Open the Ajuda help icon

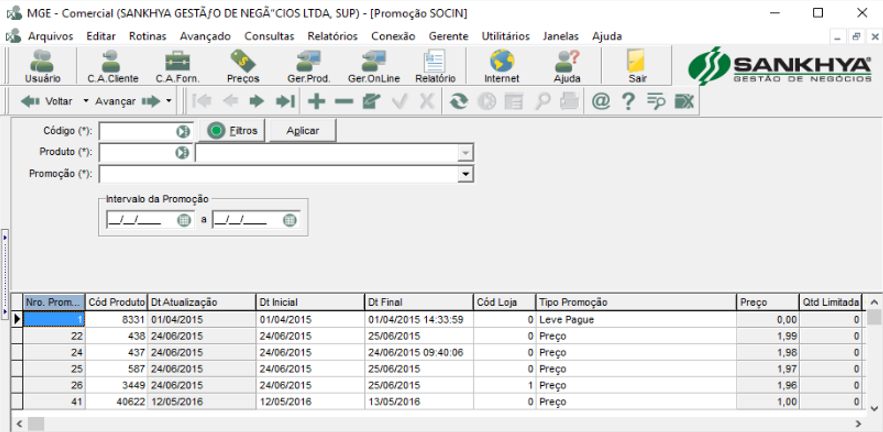point(567,66)
